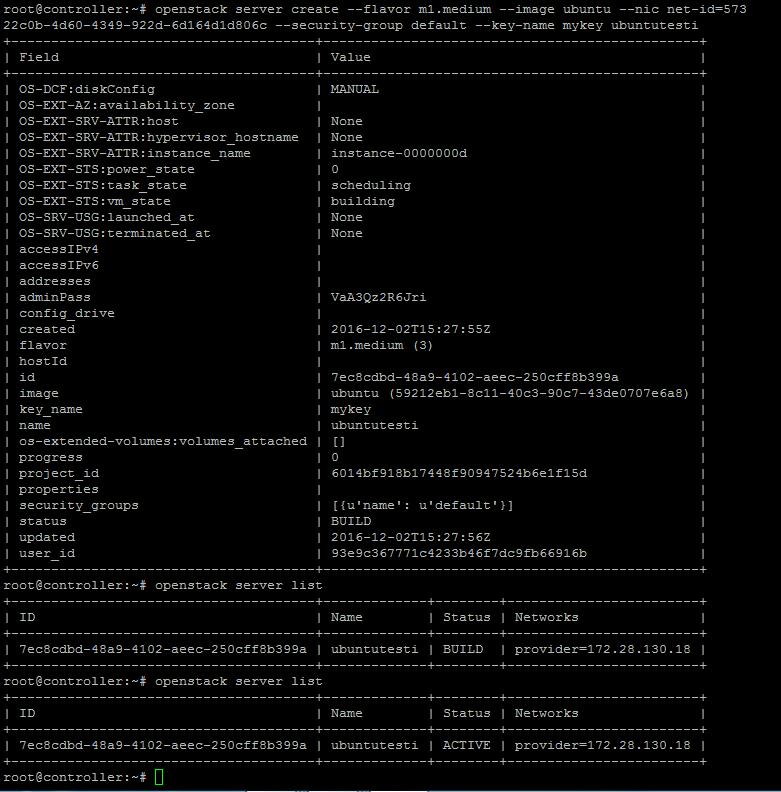Click the progress field name
This screenshot has width=781, height=792.
coord(51,458)
